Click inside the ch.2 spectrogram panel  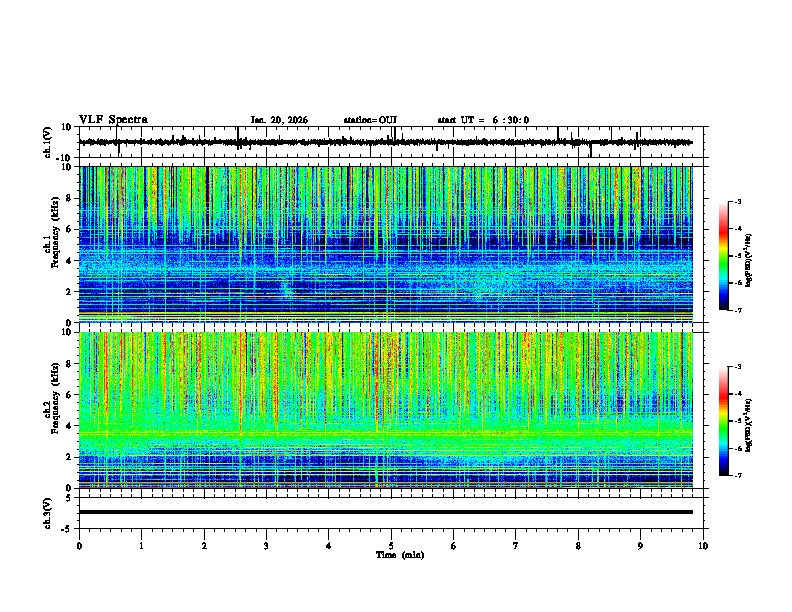[385, 410]
